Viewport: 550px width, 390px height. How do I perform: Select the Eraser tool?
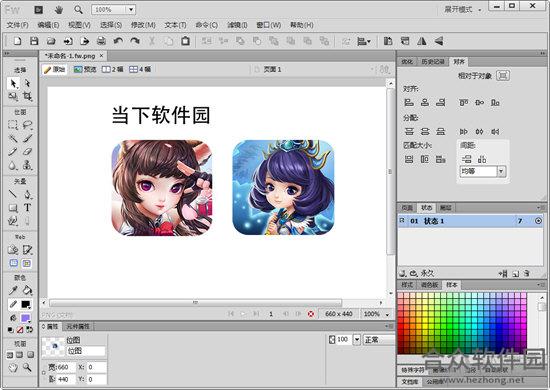[x=27, y=152]
